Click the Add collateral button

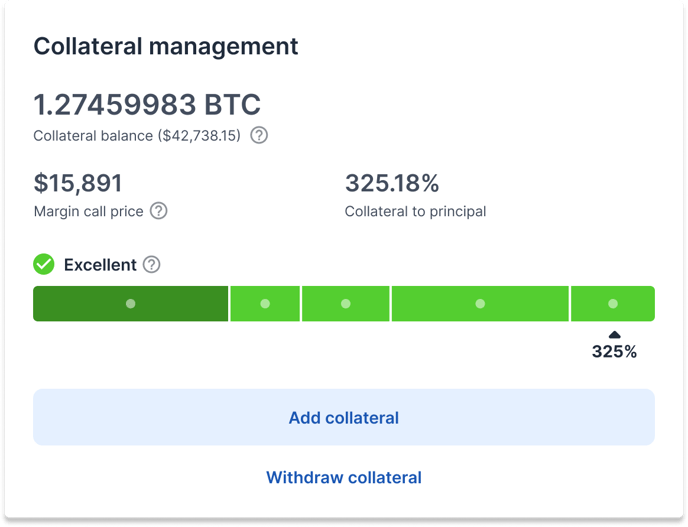point(344,417)
